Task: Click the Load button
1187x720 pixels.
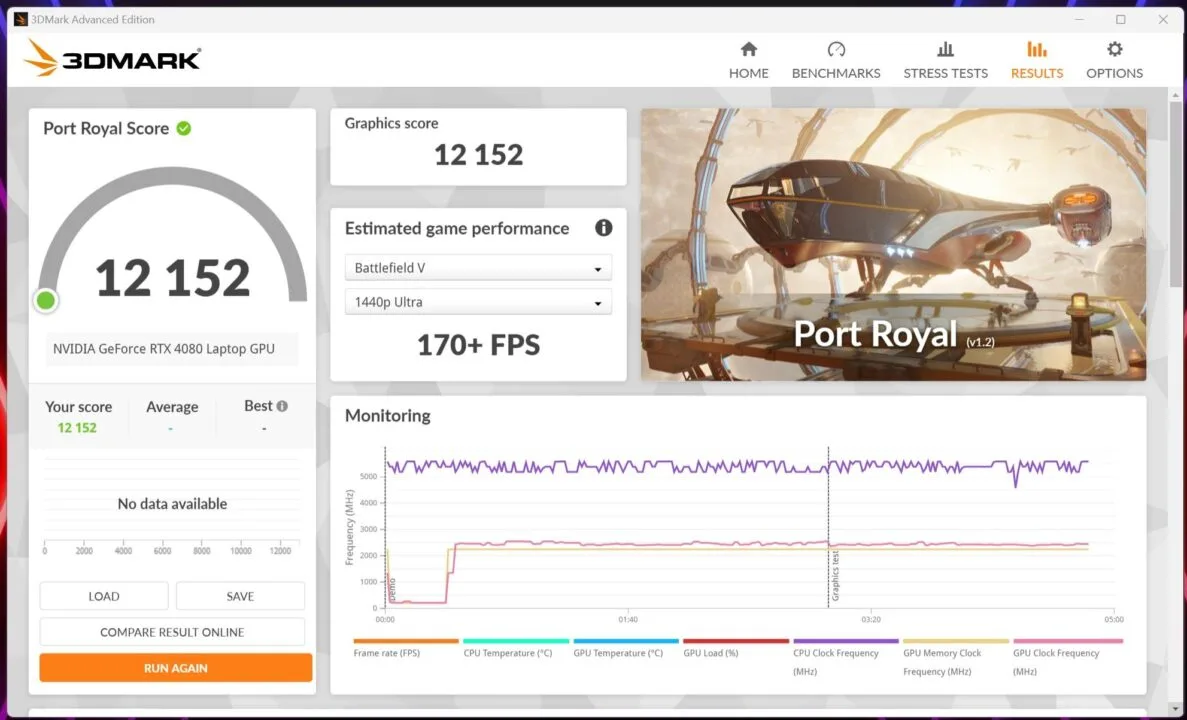Action: click(x=104, y=596)
